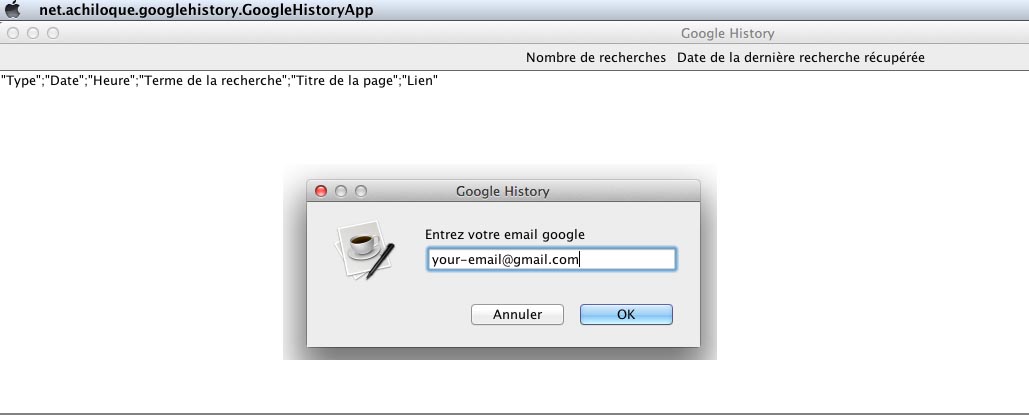Image resolution: width=1029 pixels, height=415 pixels.
Task: Click the dialog's Google History title bar
Action: pos(503,191)
